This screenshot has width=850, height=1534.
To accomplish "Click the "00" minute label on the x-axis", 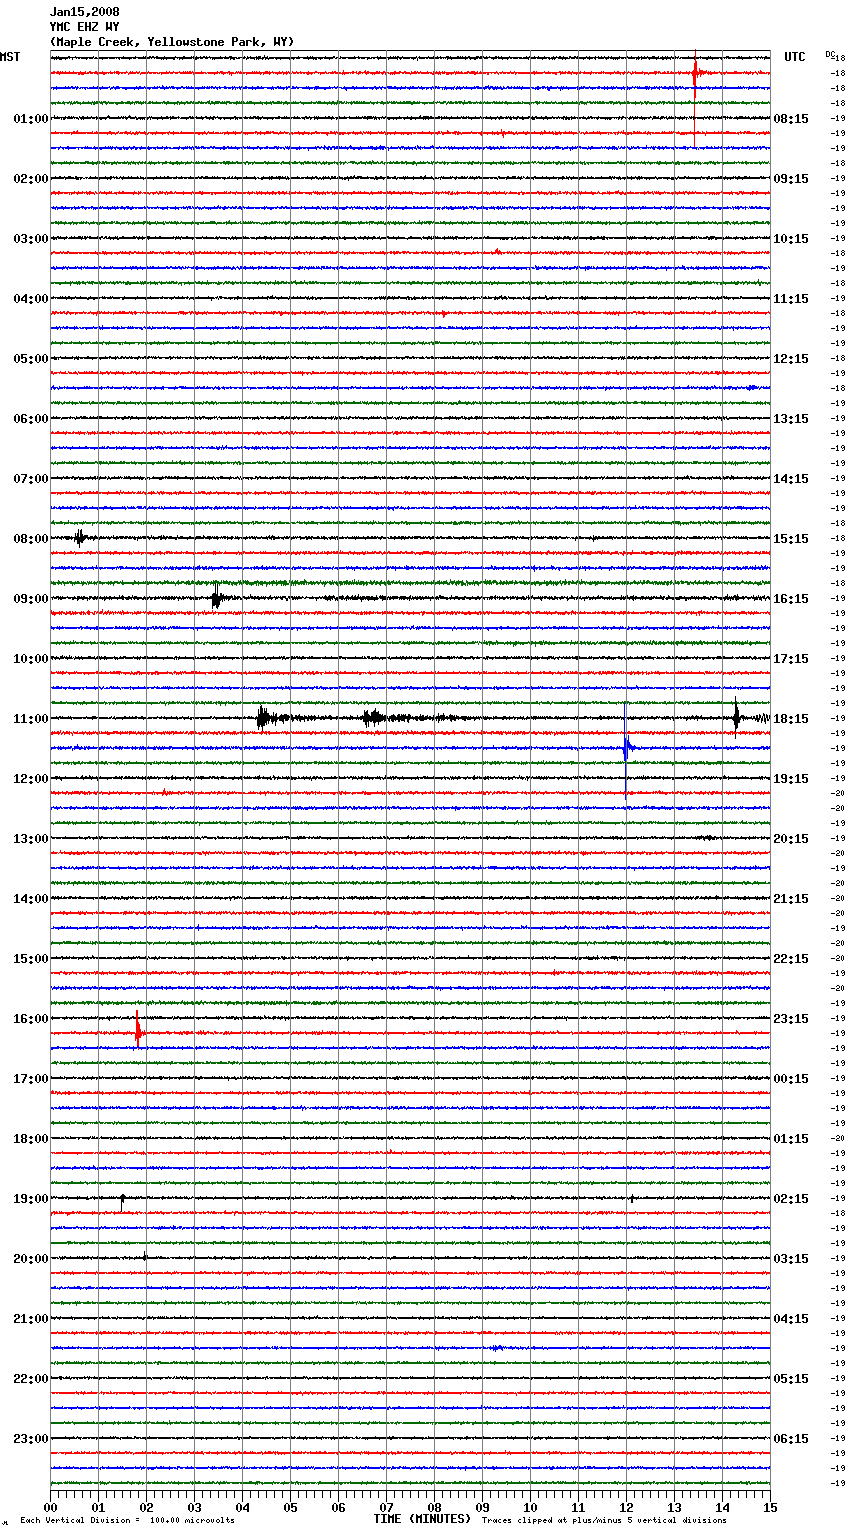I will (50, 1507).
